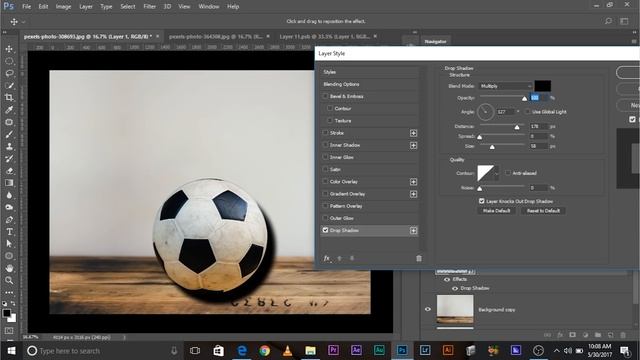Image resolution: width=640 pixels, height=360 pixels.
Task: Enable the Contour checkbox
Action: (330, 109)
